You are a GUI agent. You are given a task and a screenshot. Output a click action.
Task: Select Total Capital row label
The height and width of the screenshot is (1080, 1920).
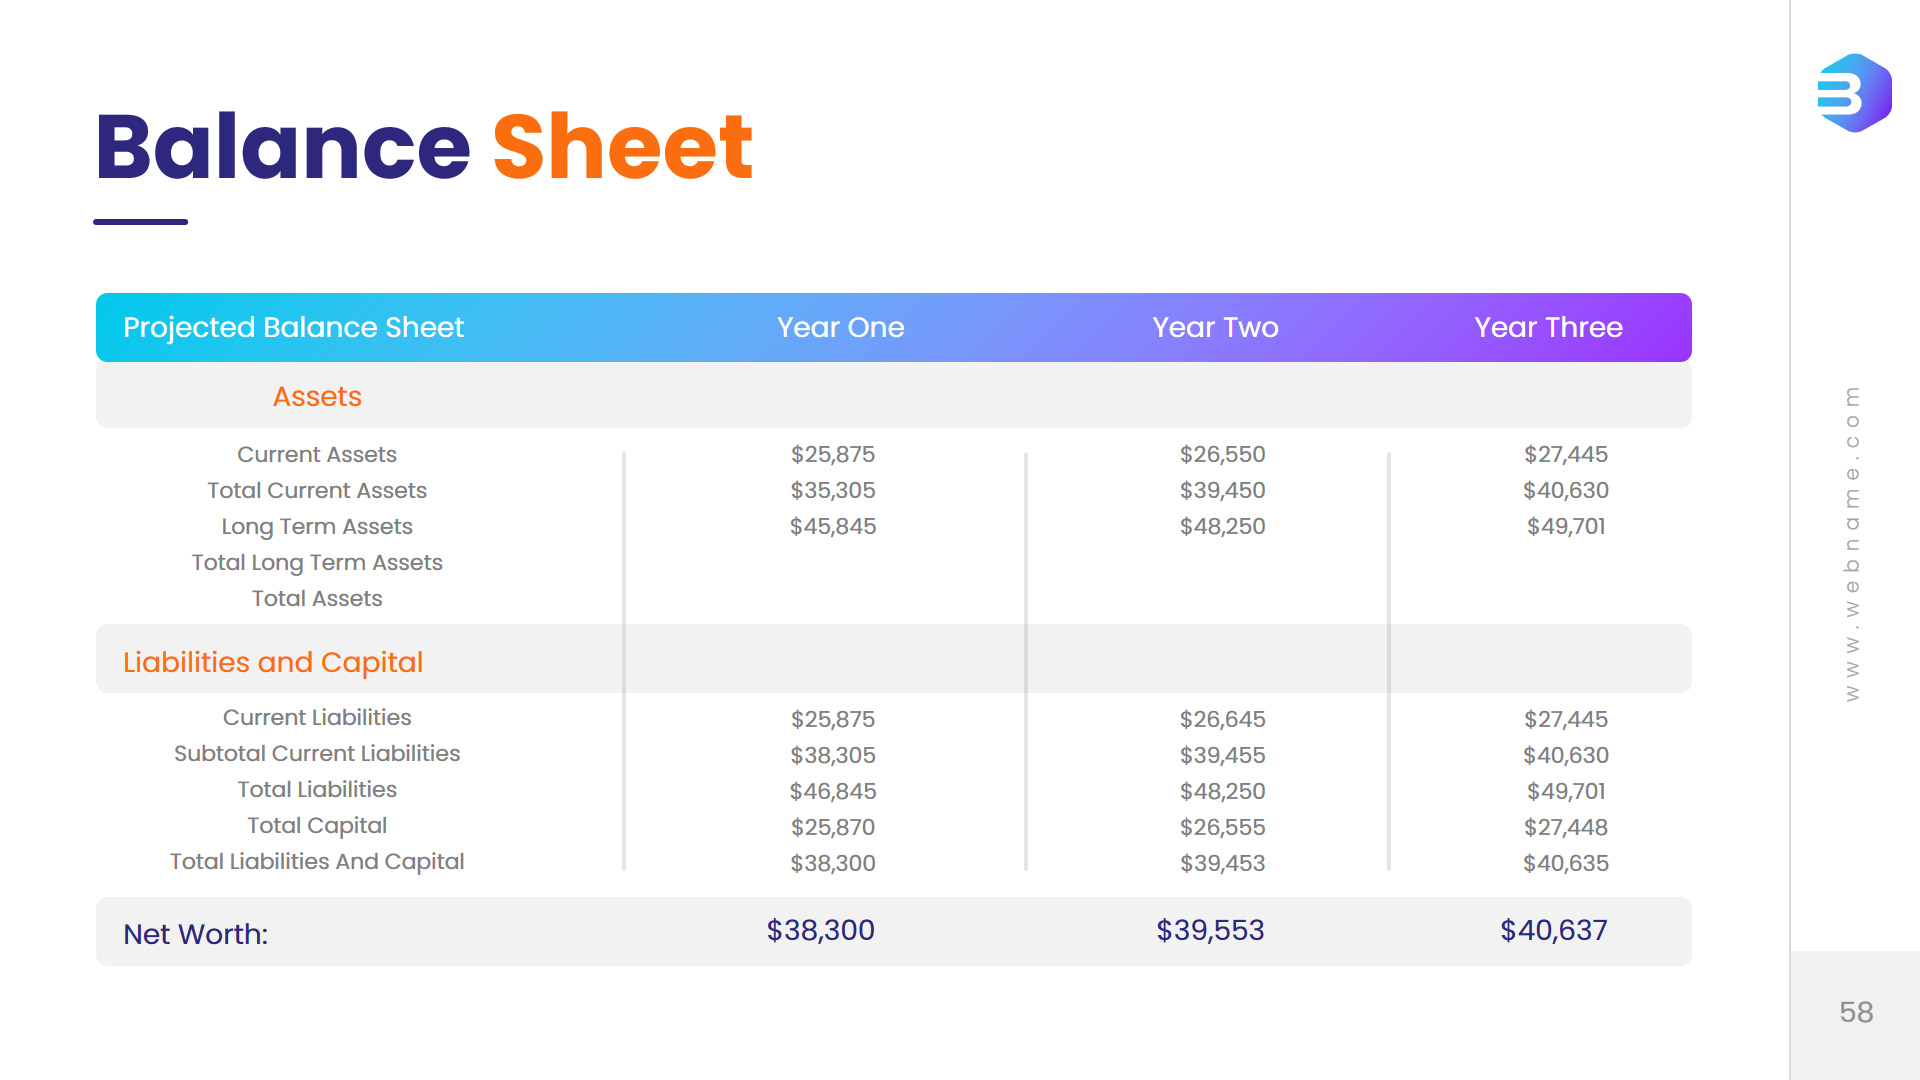pos(317,825)
